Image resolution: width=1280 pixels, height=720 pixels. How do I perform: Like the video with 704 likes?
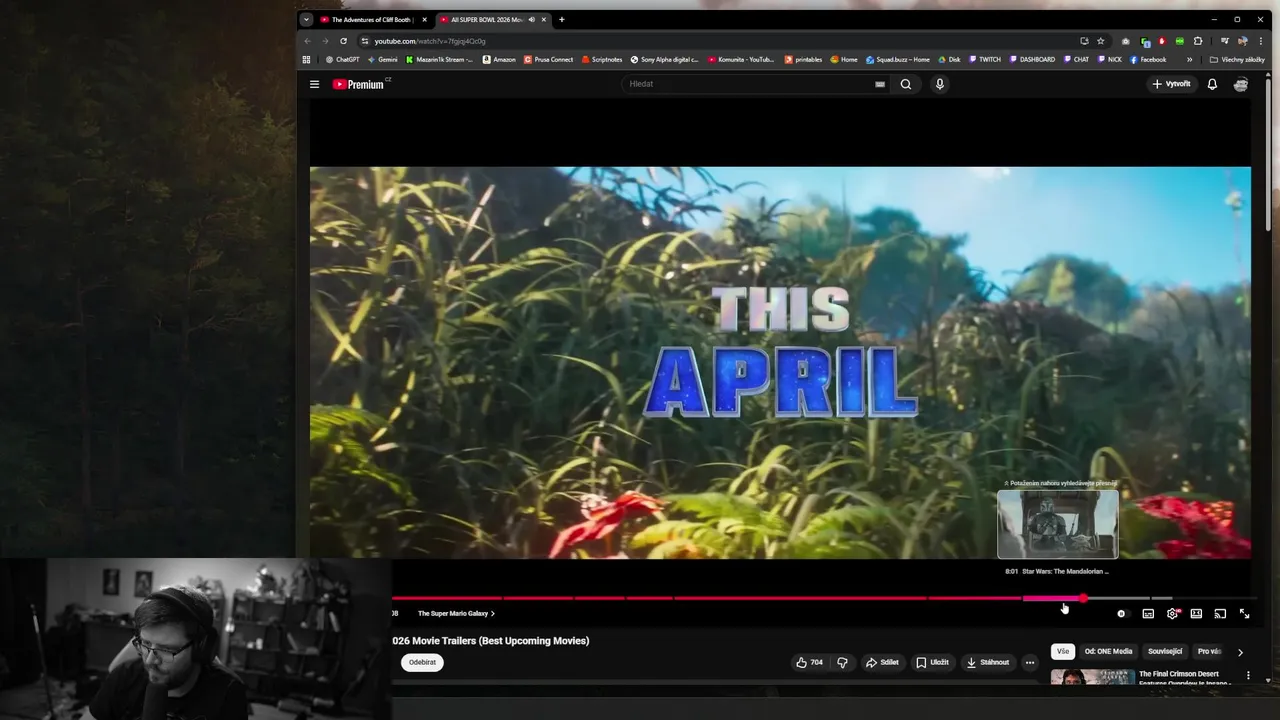pos(809,662)
